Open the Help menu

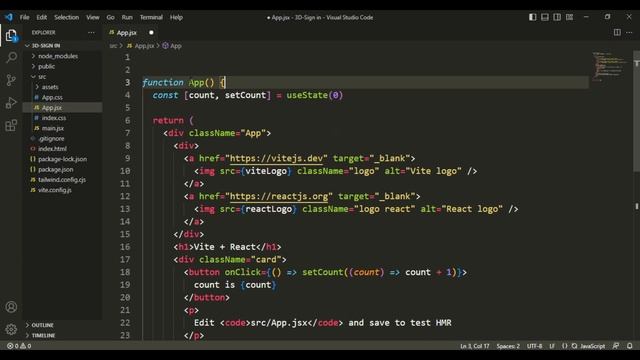coord(176,17)
